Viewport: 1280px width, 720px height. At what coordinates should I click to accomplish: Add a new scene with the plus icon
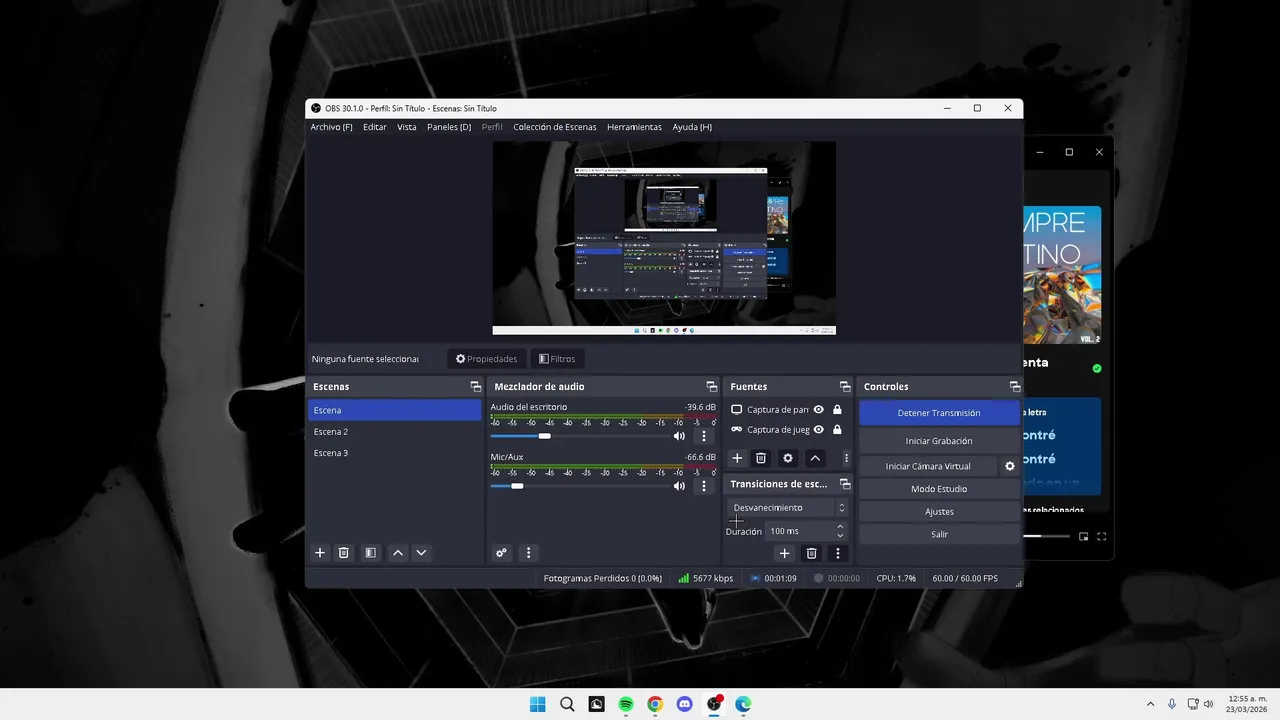point(320,553)
